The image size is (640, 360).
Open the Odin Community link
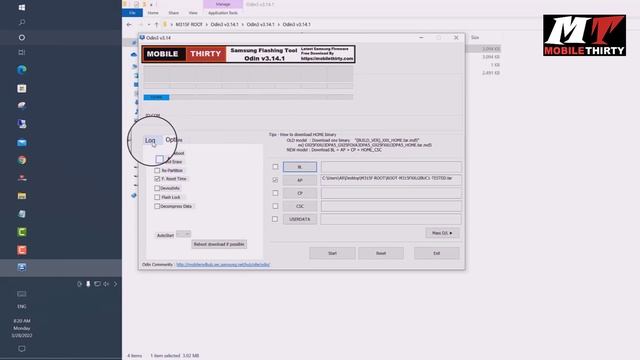[x=223, y=264]
